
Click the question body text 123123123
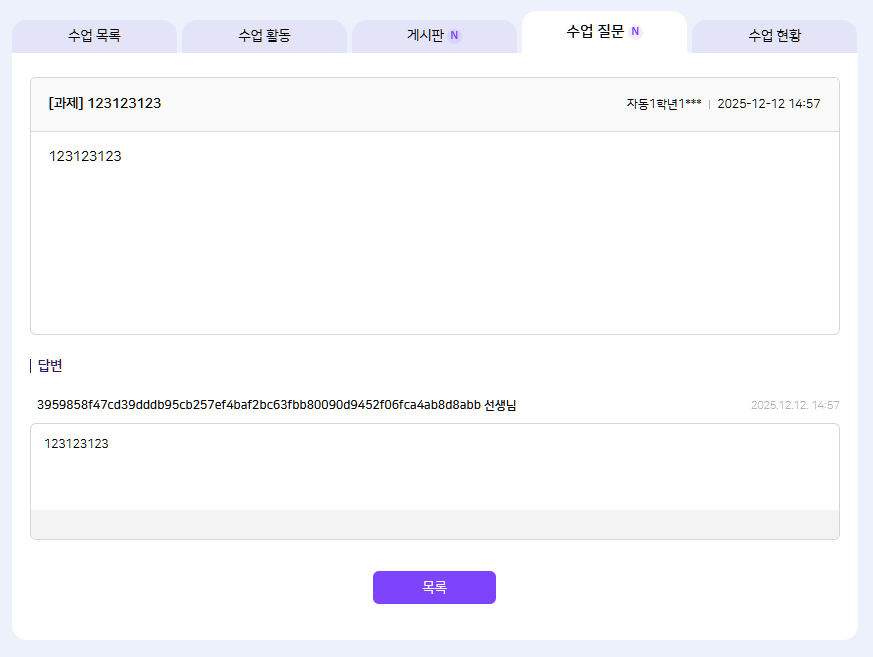coord(85,156)
